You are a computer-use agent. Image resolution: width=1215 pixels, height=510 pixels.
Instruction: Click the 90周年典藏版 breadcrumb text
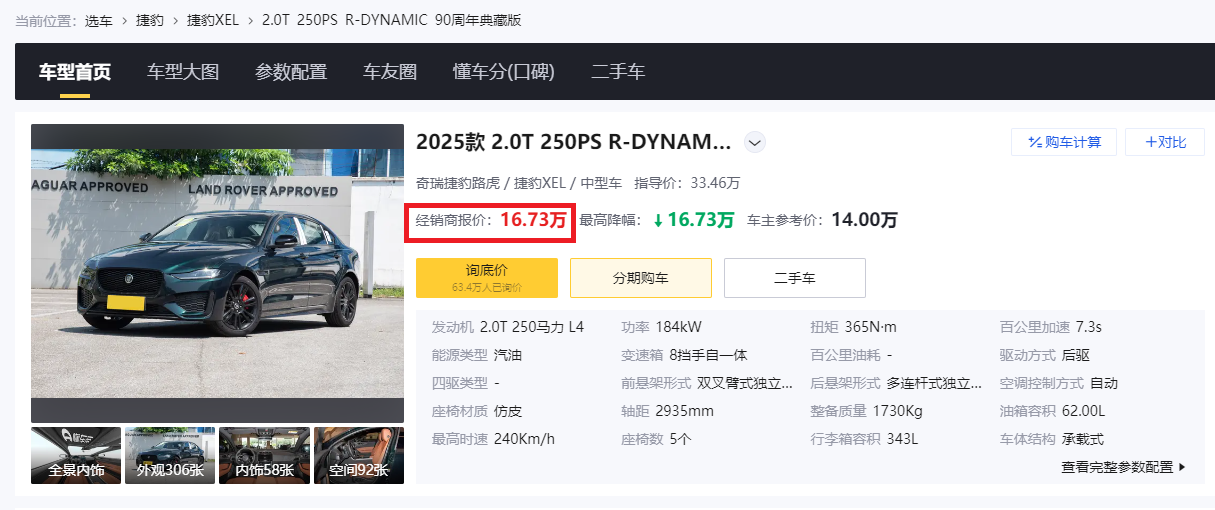478,20
